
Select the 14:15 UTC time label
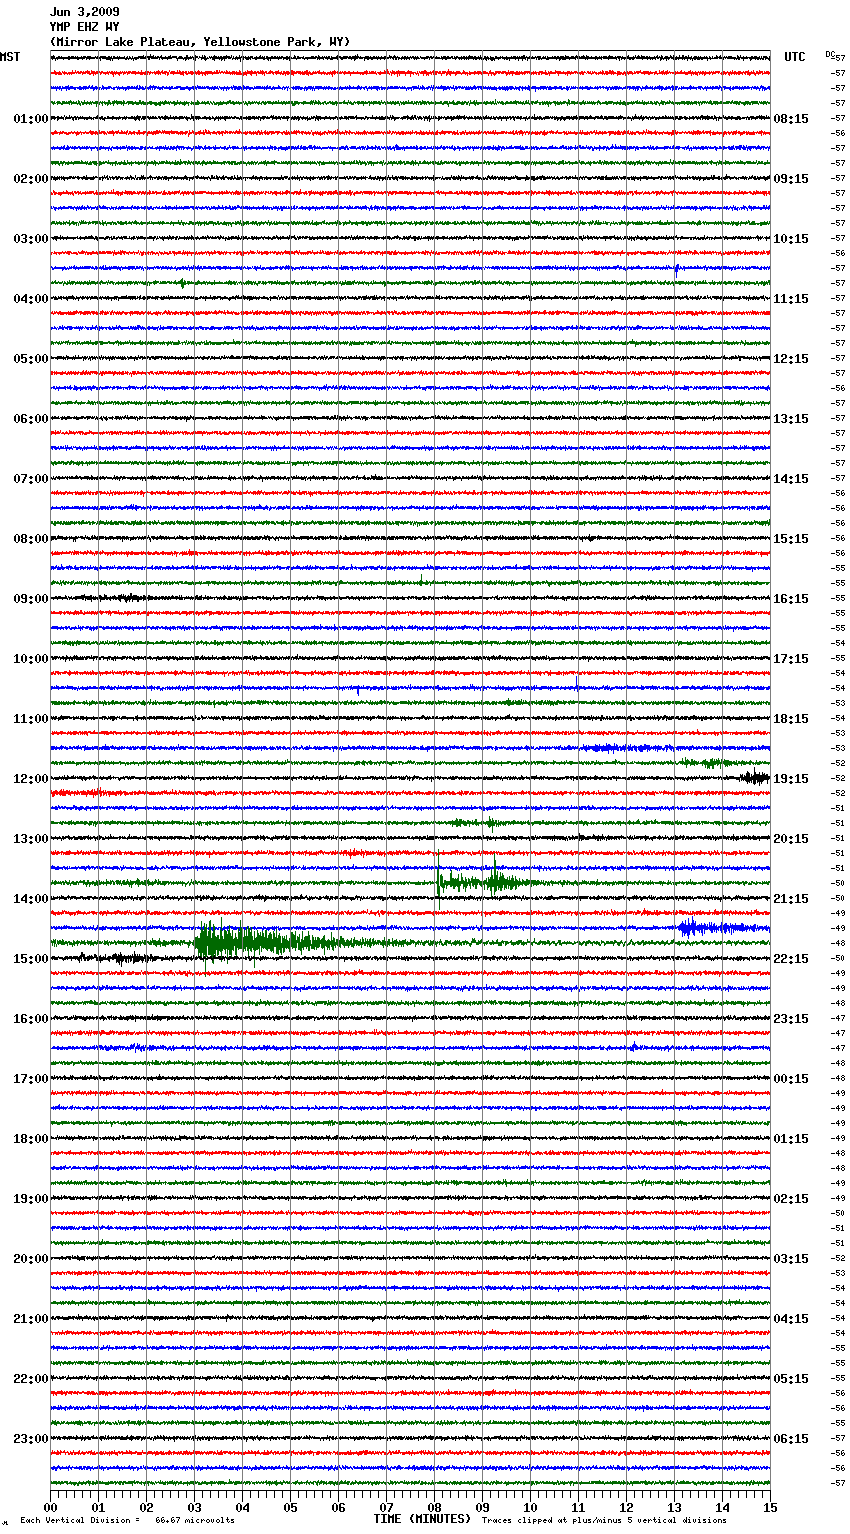791,479
